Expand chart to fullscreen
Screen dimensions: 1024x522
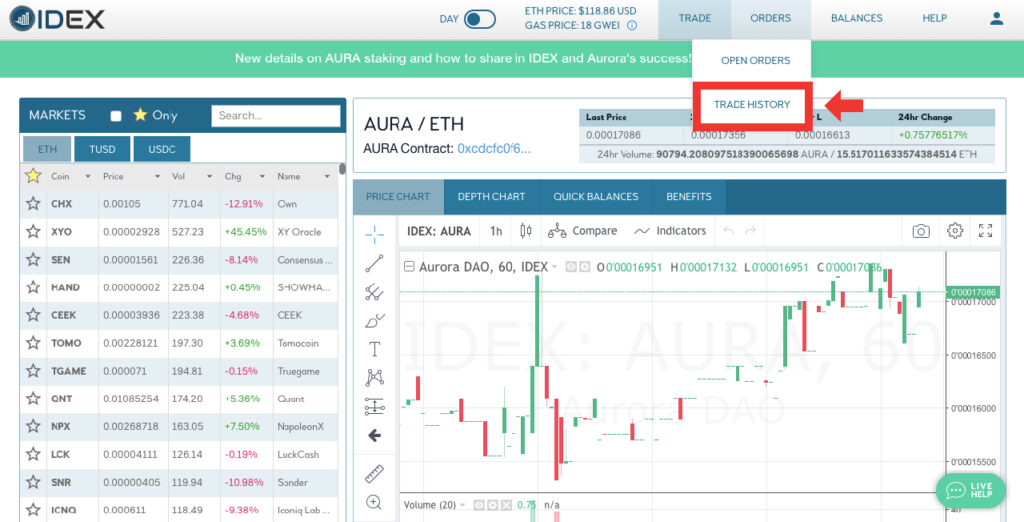[985, 231]
